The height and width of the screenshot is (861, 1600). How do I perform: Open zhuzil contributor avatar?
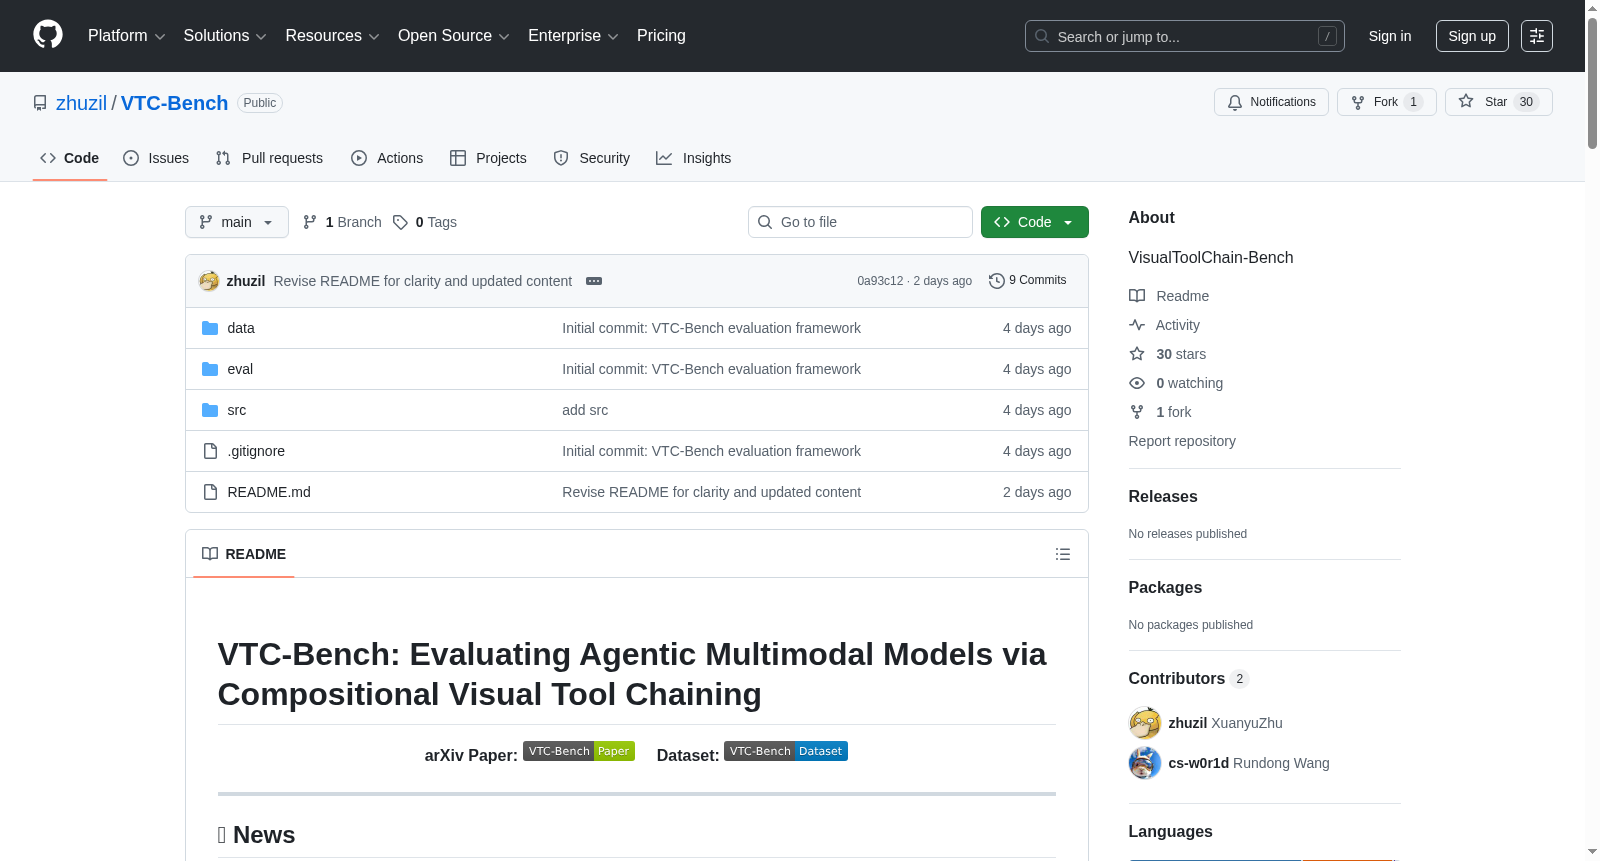[1145, 723]
